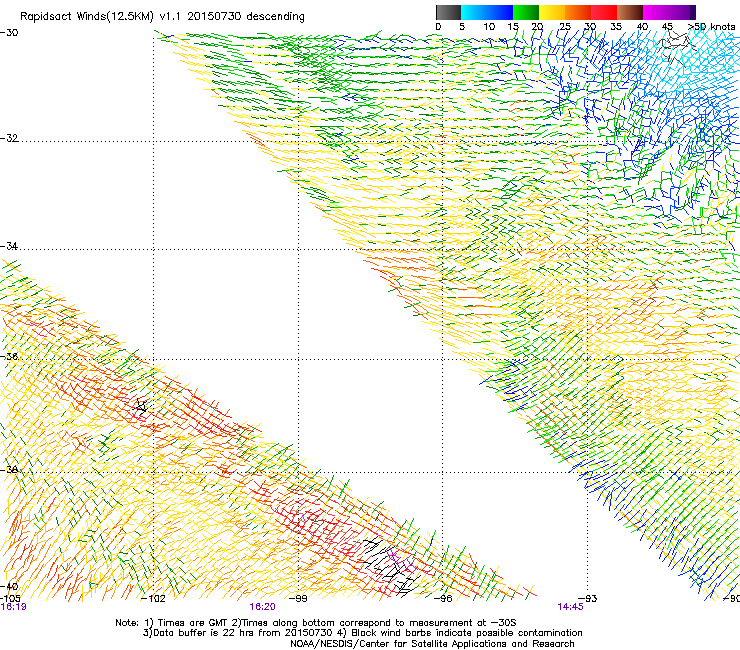Viewport: 740px width, 650px height.
Task: Click the cyan-to-blue 5-15 knots legend swatch
Action: [487, 12]
